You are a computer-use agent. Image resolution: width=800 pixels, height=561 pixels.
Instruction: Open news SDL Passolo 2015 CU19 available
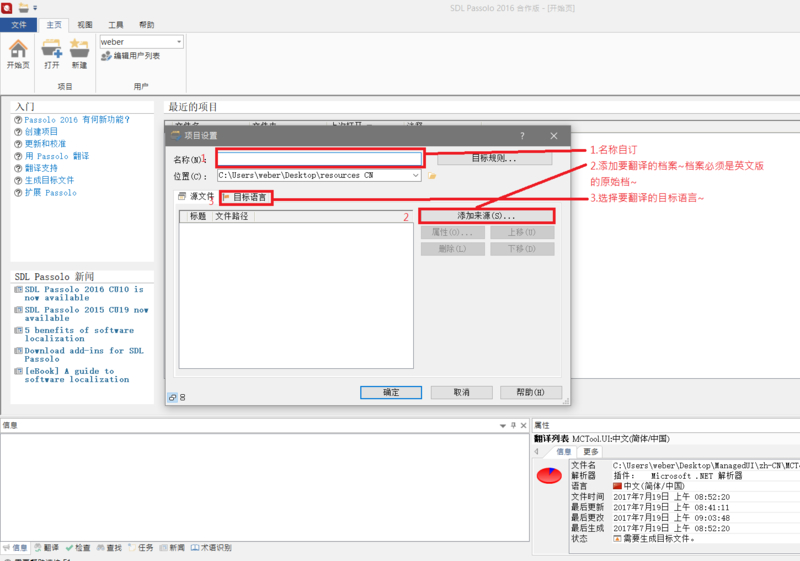(86, 314)
